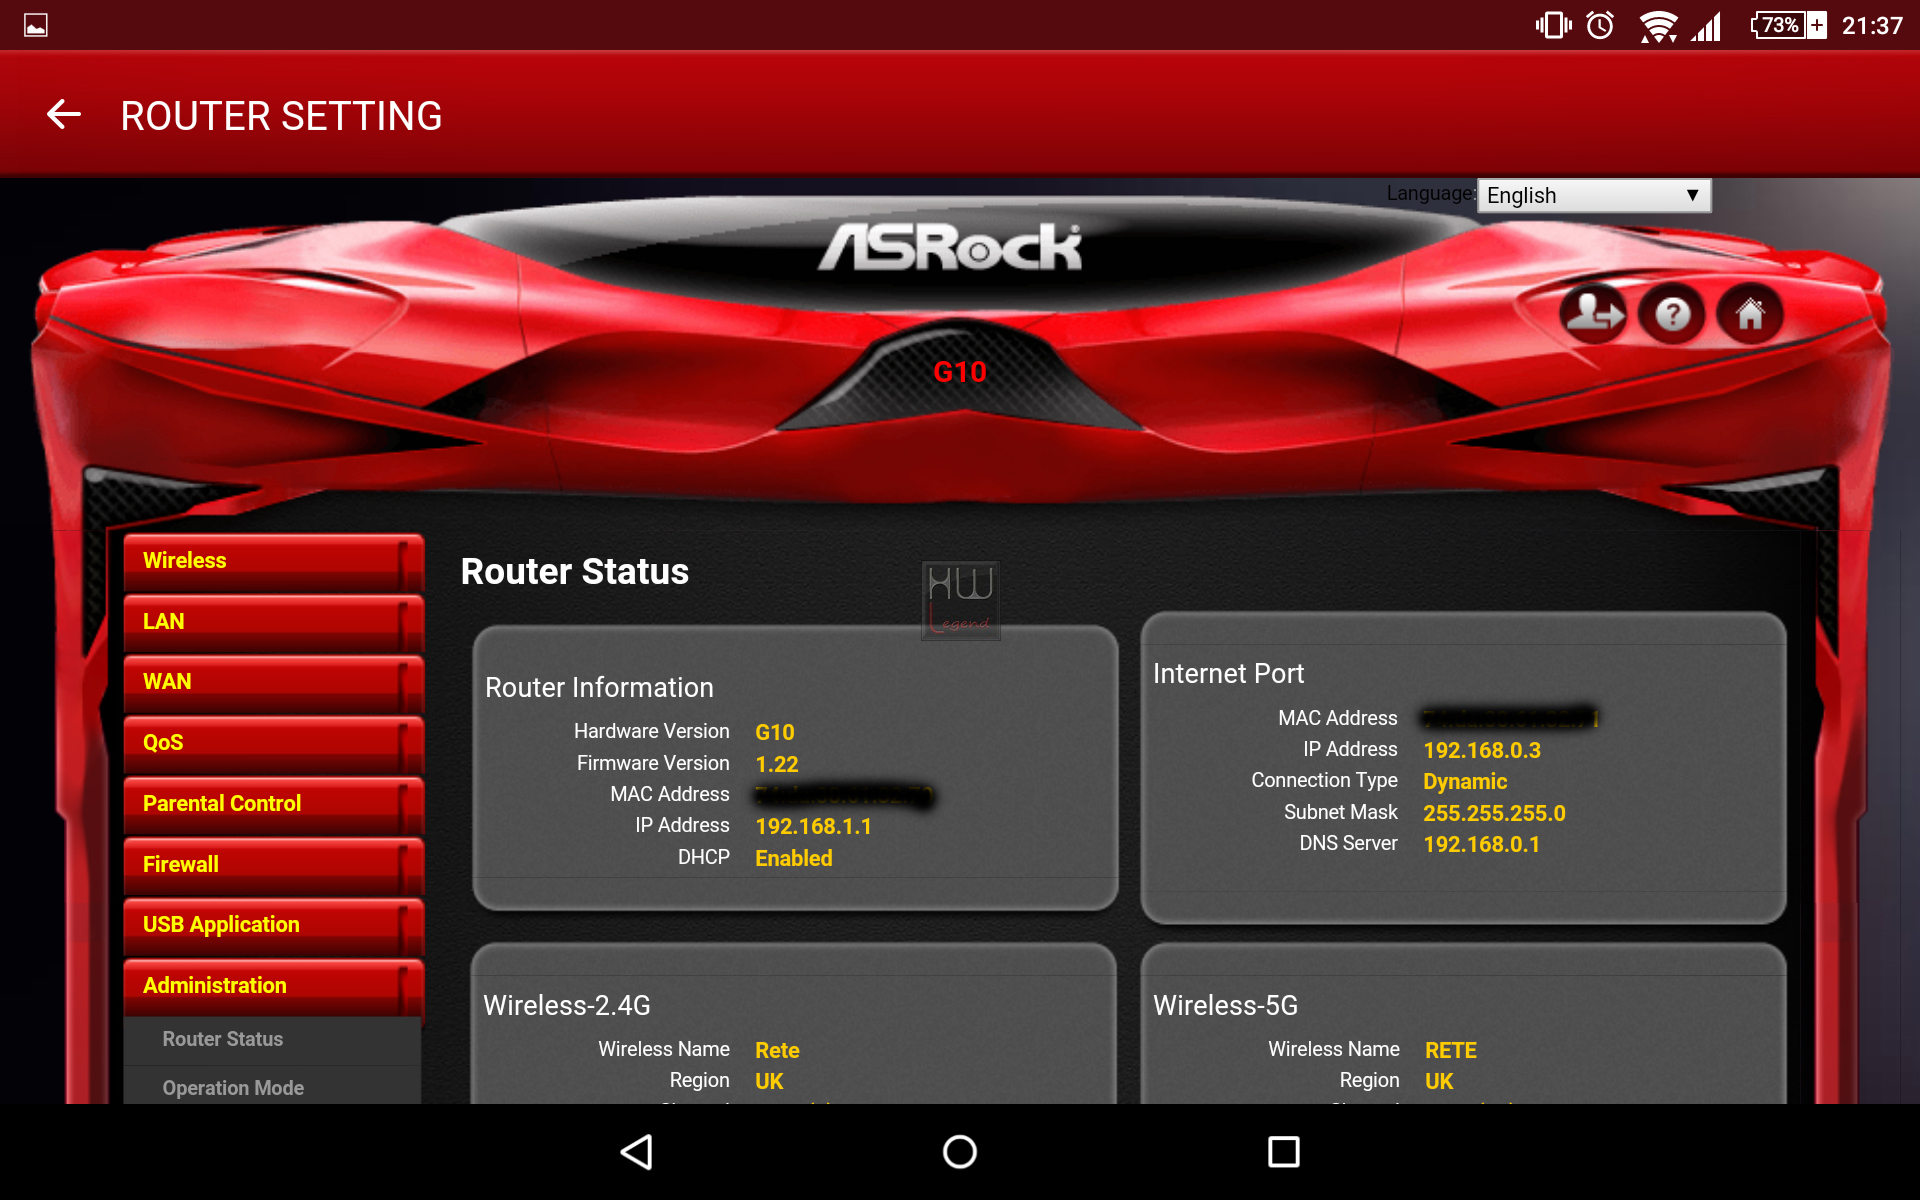
Task: Click 2.4G wireless name Rete
Action: click(777, 1050)
